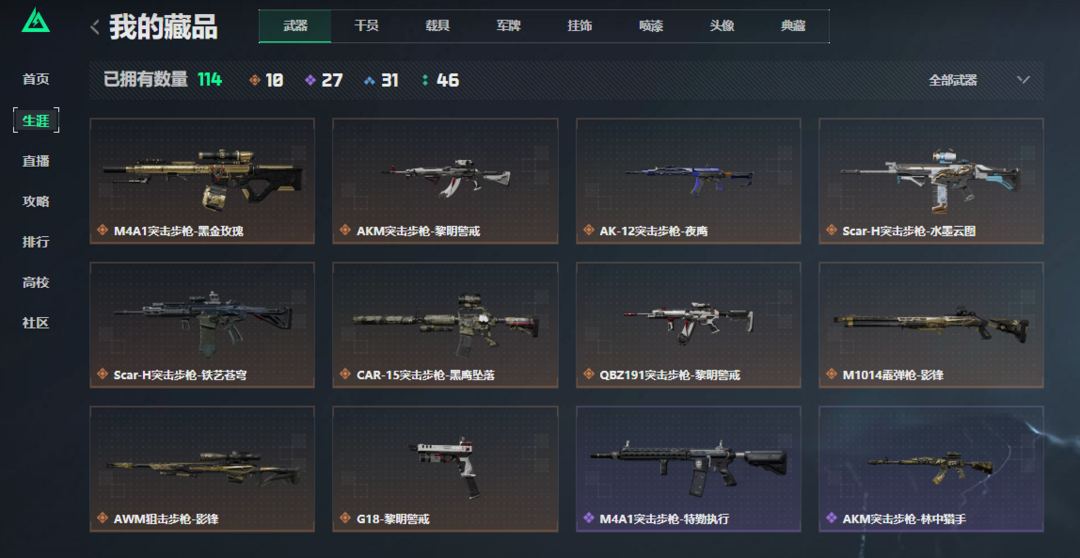Click the green rarity icon showing 46
This screenshot has width=1080, height=558.
tap(425, 81)
